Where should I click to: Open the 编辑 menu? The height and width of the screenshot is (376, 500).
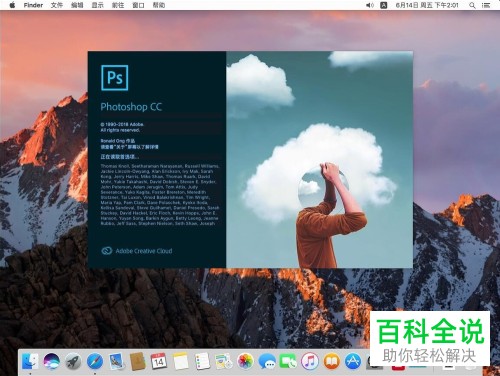click(x=77, y=5)
